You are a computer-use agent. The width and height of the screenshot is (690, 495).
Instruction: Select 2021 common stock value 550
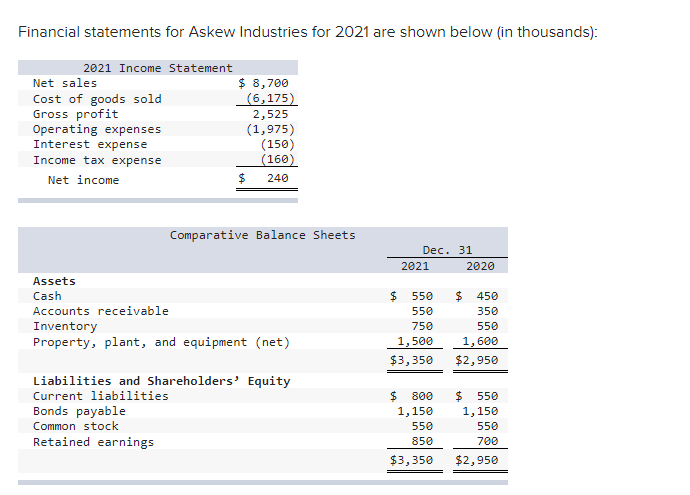coord(422,426)
